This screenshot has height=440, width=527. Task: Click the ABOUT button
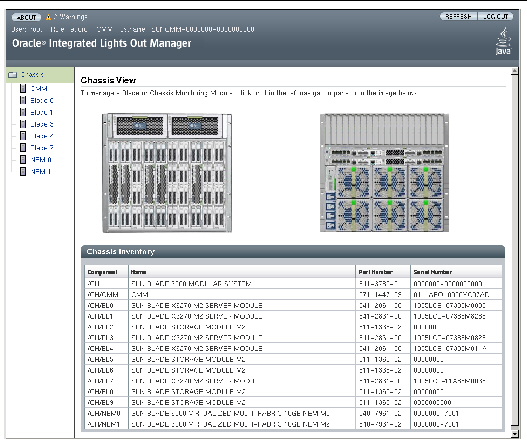26,17
